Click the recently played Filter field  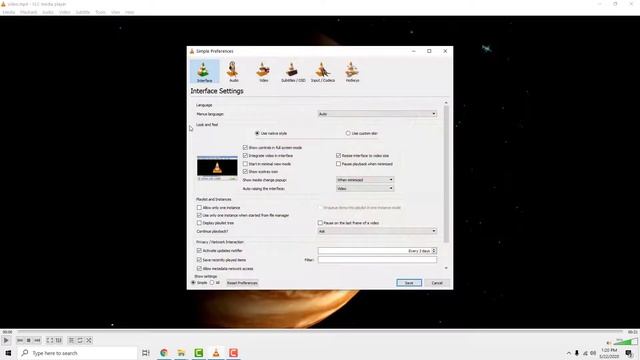pyautogui.click(x=377, y=260)
